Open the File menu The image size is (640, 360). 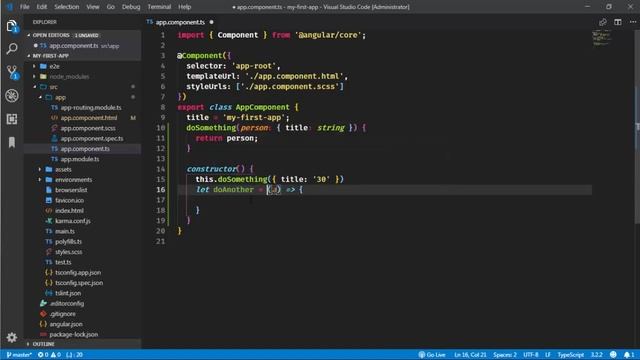24,7
